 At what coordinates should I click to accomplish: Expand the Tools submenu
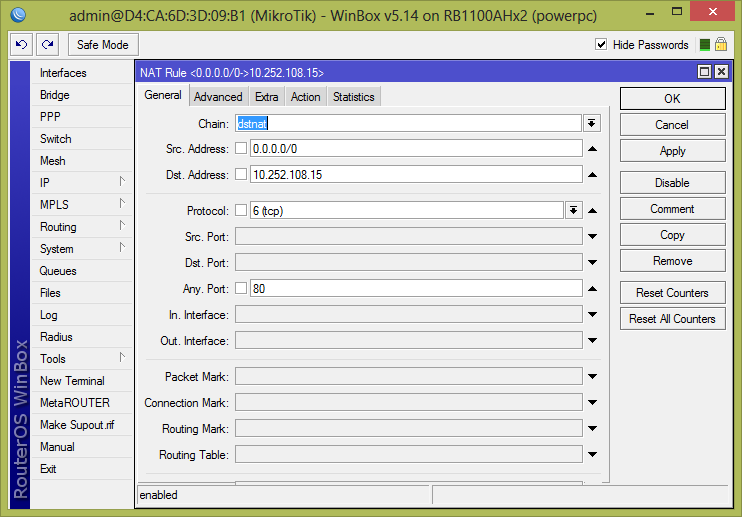point(82,359)
